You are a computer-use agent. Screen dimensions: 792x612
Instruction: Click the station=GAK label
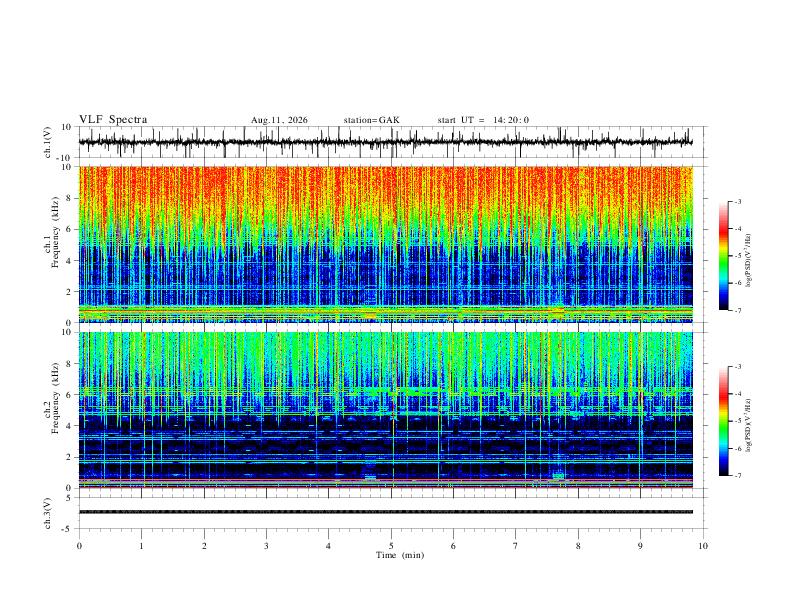pos(371,120)
